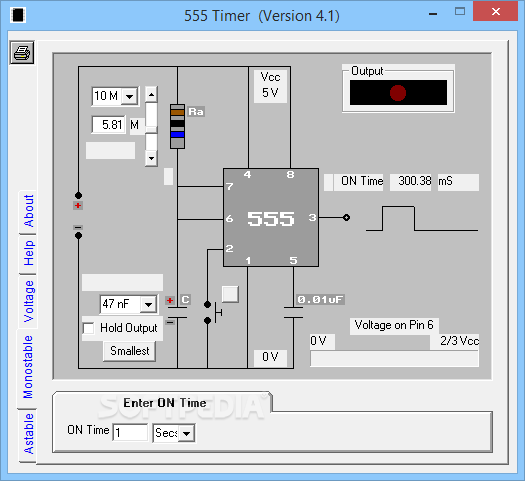Viewport: 525px width, 481px height.
Task: Click the capacitor C symbol
Action: (x=177, y=312)
